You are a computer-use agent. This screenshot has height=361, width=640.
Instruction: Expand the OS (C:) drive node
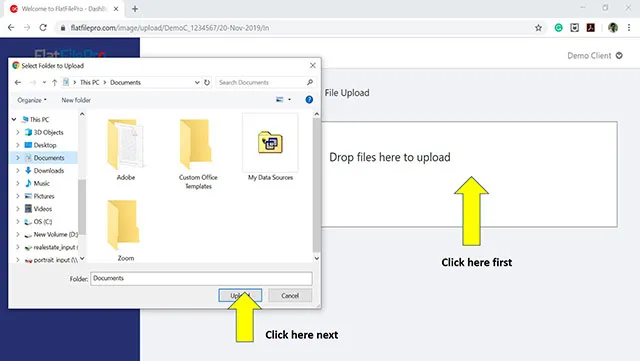click(18, 222)
